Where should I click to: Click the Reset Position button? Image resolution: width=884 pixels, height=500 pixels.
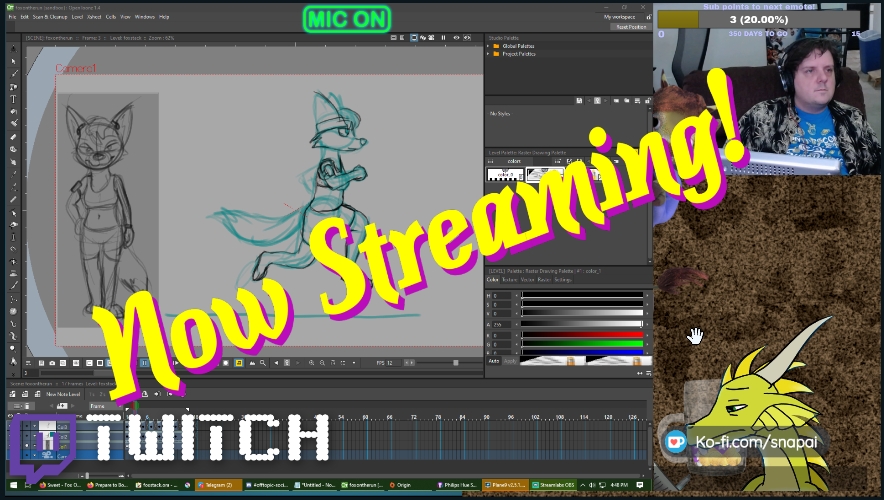(x=631, y=27)
